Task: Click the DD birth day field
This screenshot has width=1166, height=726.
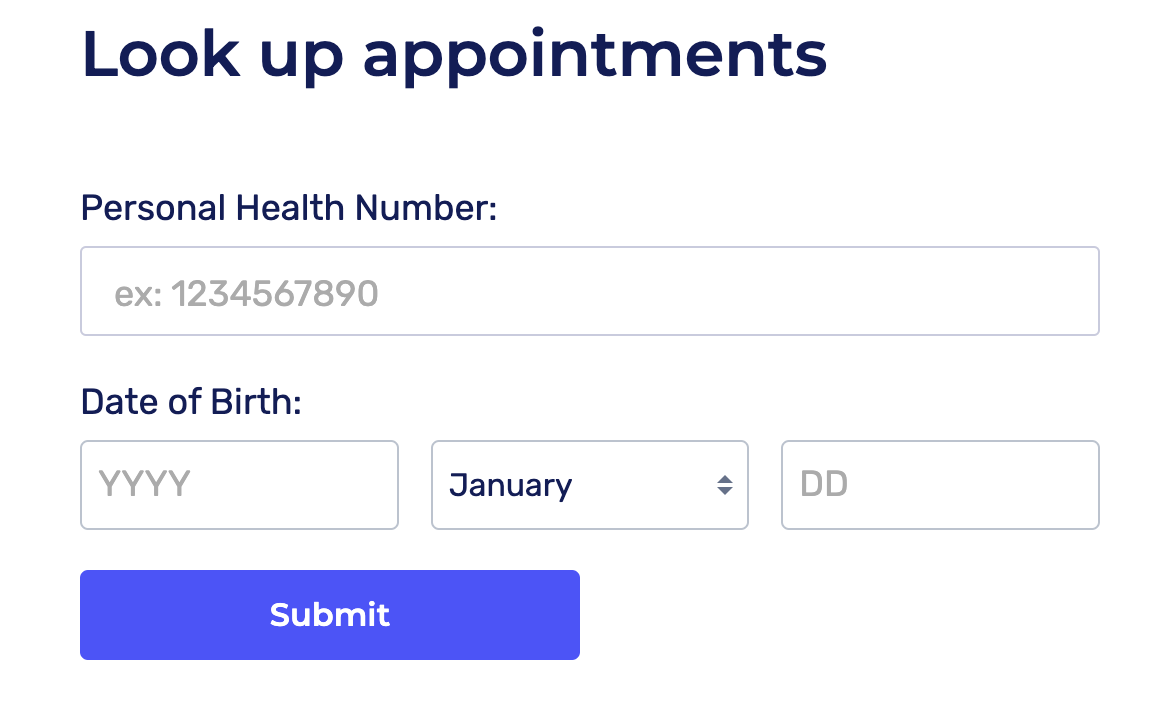Action: click(x=939, y=486)
